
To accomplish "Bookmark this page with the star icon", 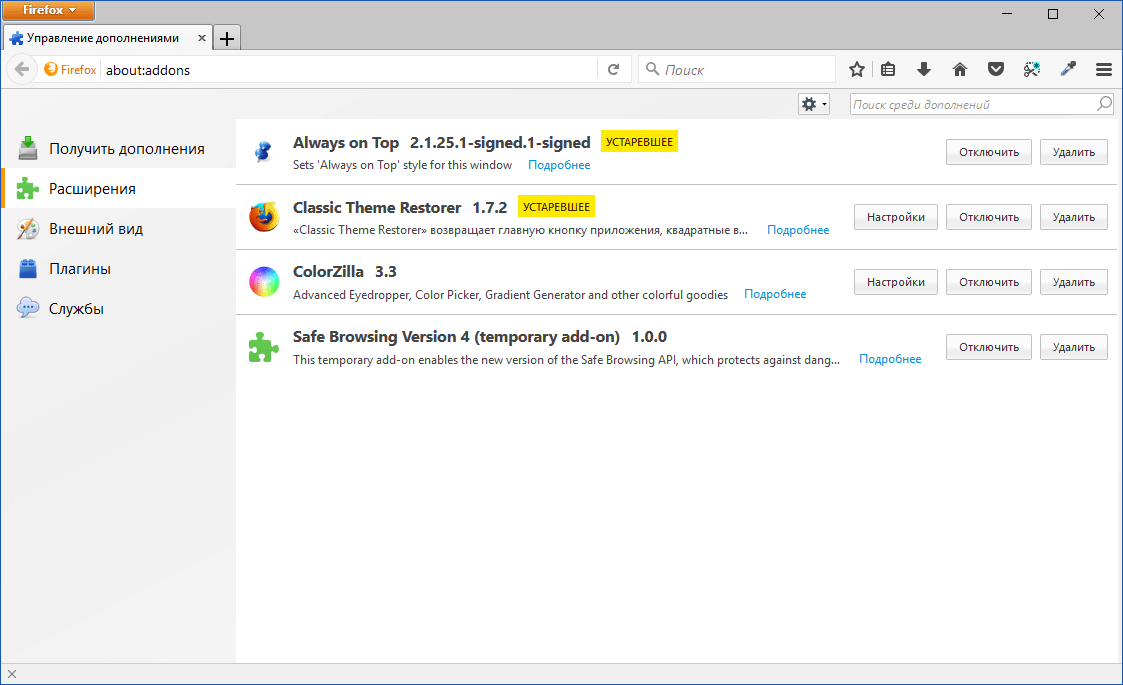I will pos(857,70).
